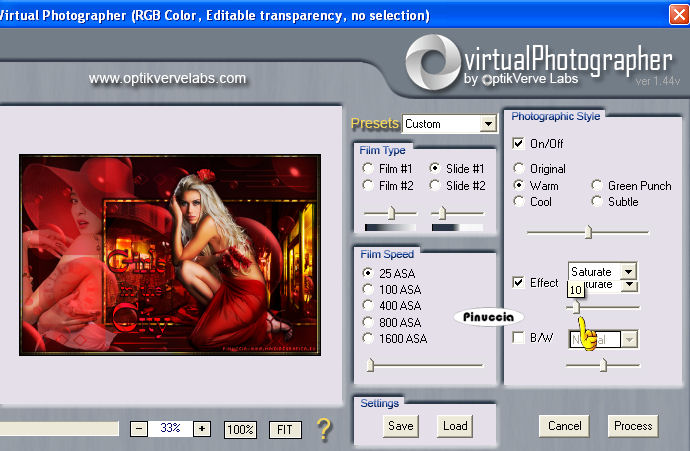Open the B/W tone dropdown arrow
690x451 pixels.
tap(629, 339)
